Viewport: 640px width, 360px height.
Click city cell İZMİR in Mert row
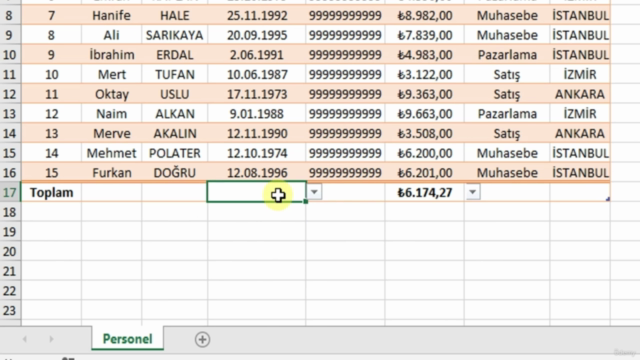click(x=580, y=74)
